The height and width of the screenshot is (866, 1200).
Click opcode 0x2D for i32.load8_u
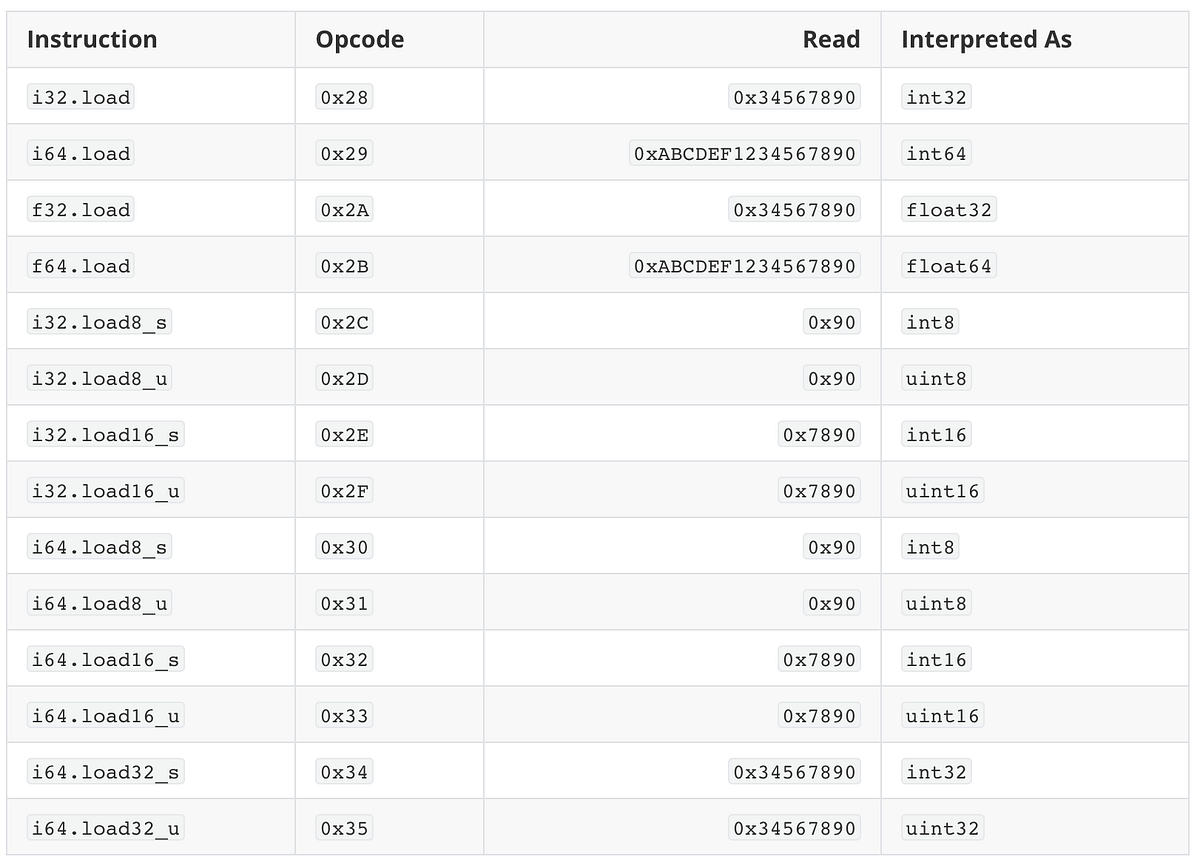[344, 378]
